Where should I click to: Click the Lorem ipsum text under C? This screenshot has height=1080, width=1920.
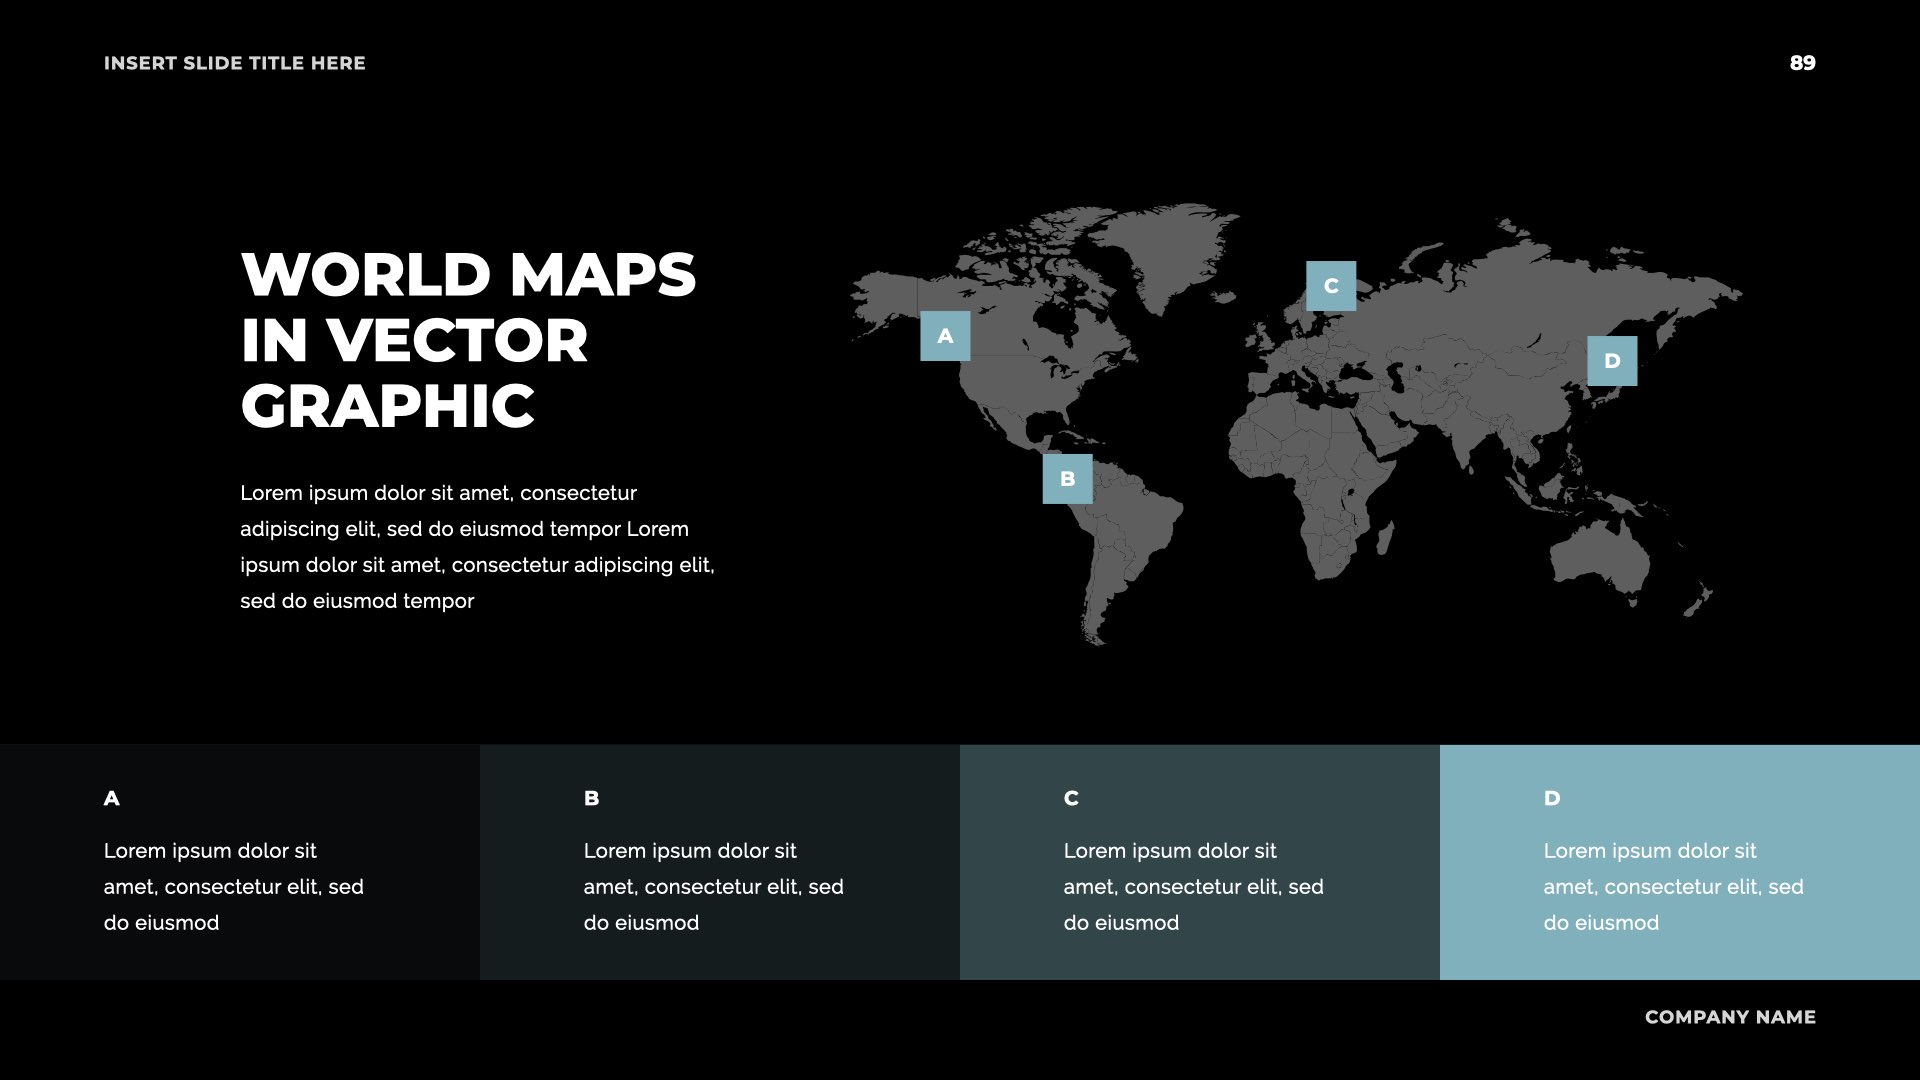pyautogui.click(x=1193, y=887)
